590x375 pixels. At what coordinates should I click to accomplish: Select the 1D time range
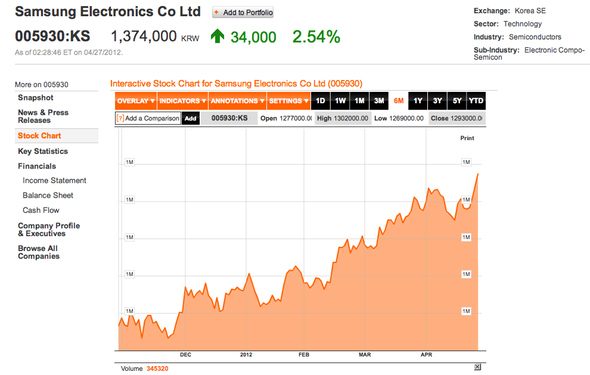(x=320, y=101)
